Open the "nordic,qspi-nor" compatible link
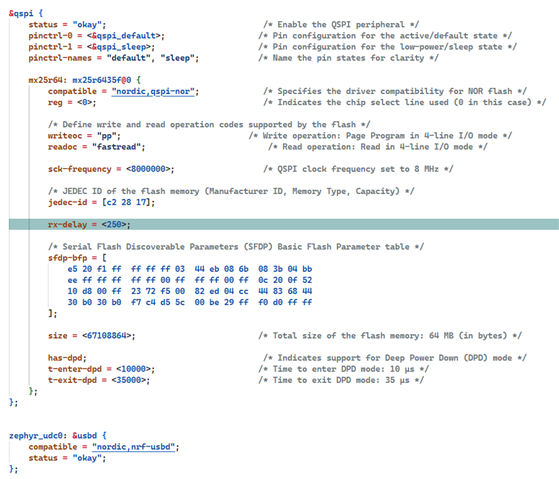Image resolution: width=559 pixels, height=479 pixels. tap(153, 91)
